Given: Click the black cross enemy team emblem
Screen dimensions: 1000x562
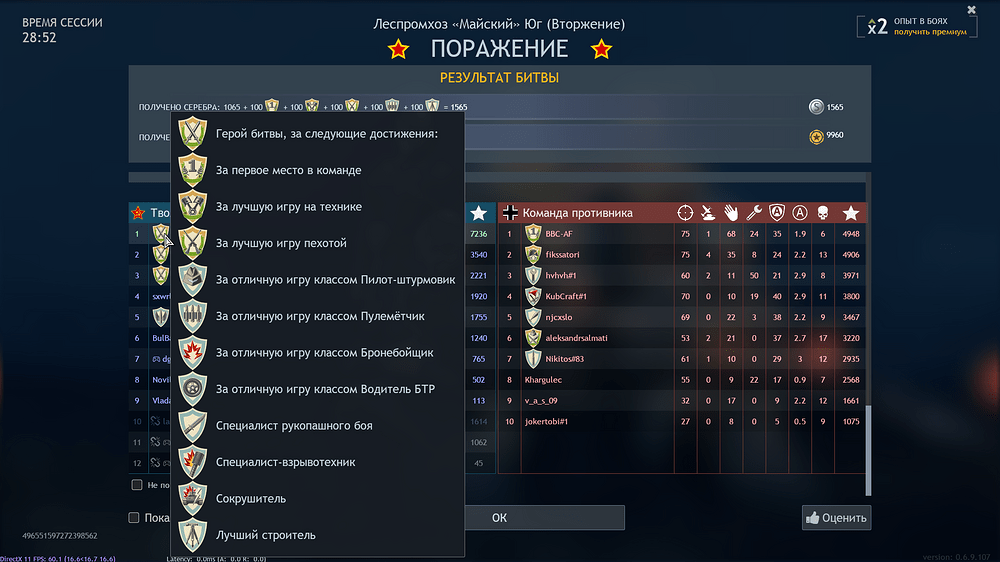Looking at the screenshot, I should coord(511,212).
